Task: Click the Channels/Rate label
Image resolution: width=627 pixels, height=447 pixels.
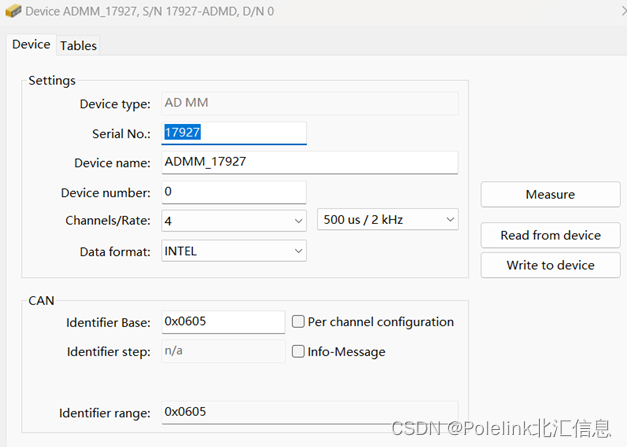Action: (x=108, y=220)
